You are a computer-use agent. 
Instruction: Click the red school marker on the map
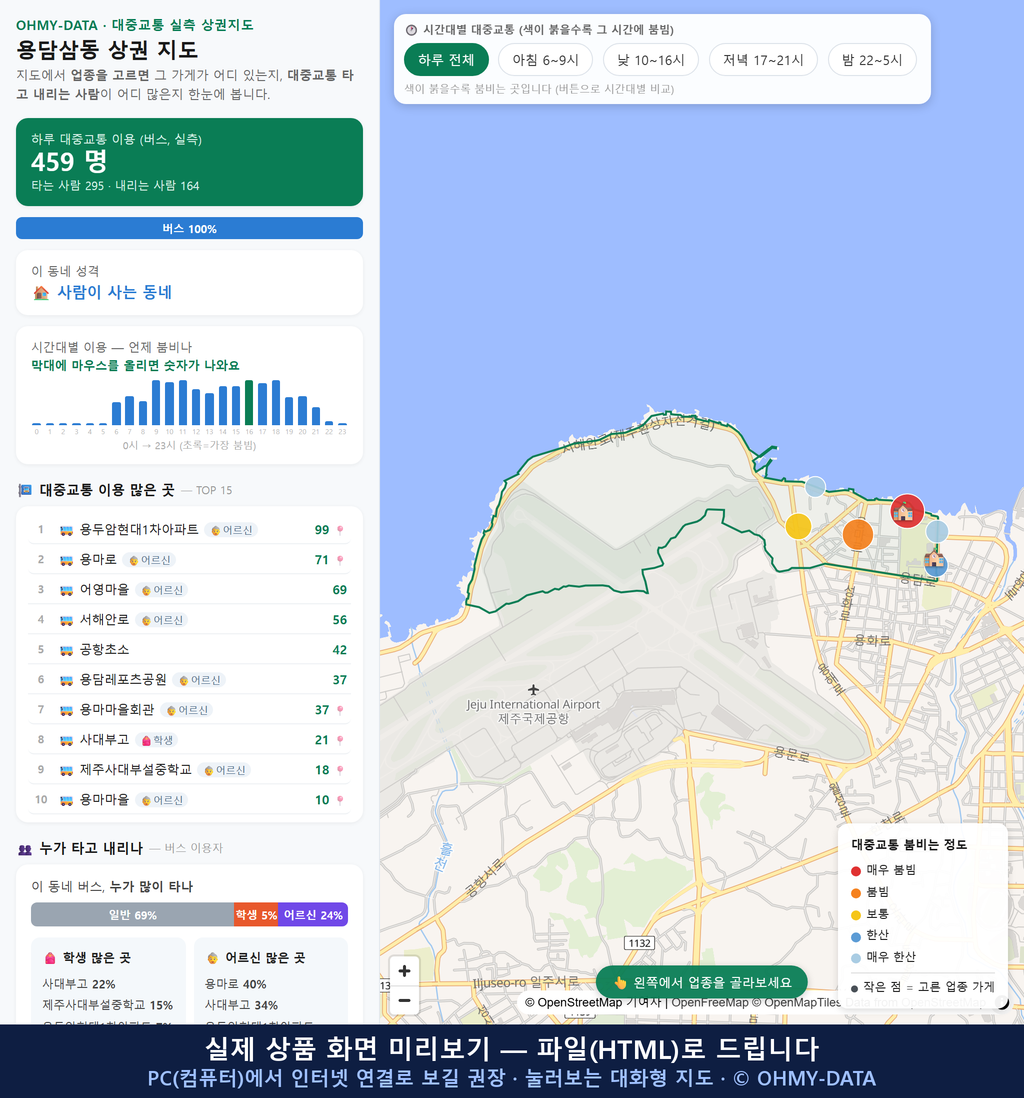tap(906, 511)
